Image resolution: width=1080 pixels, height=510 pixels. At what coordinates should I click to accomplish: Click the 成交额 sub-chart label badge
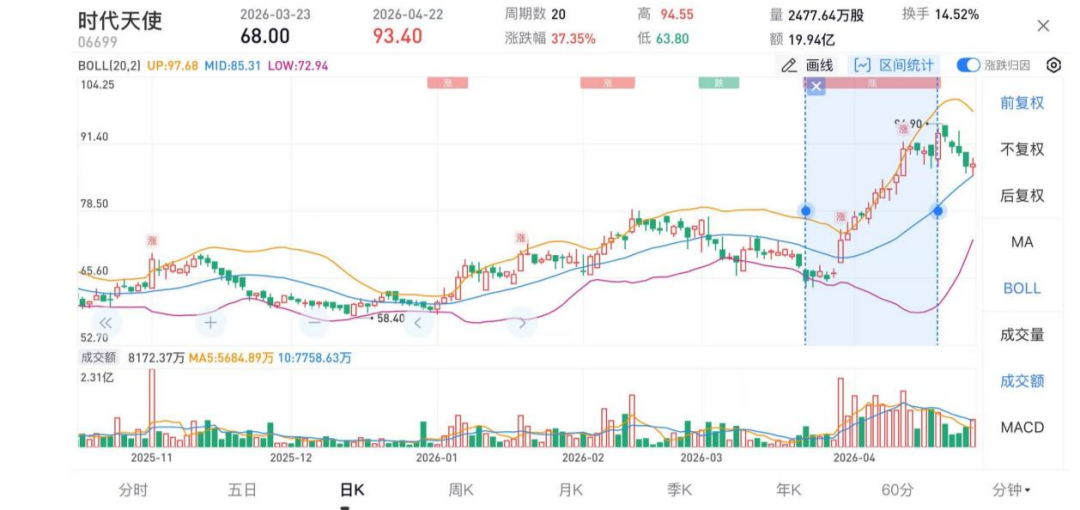point(98,357)
